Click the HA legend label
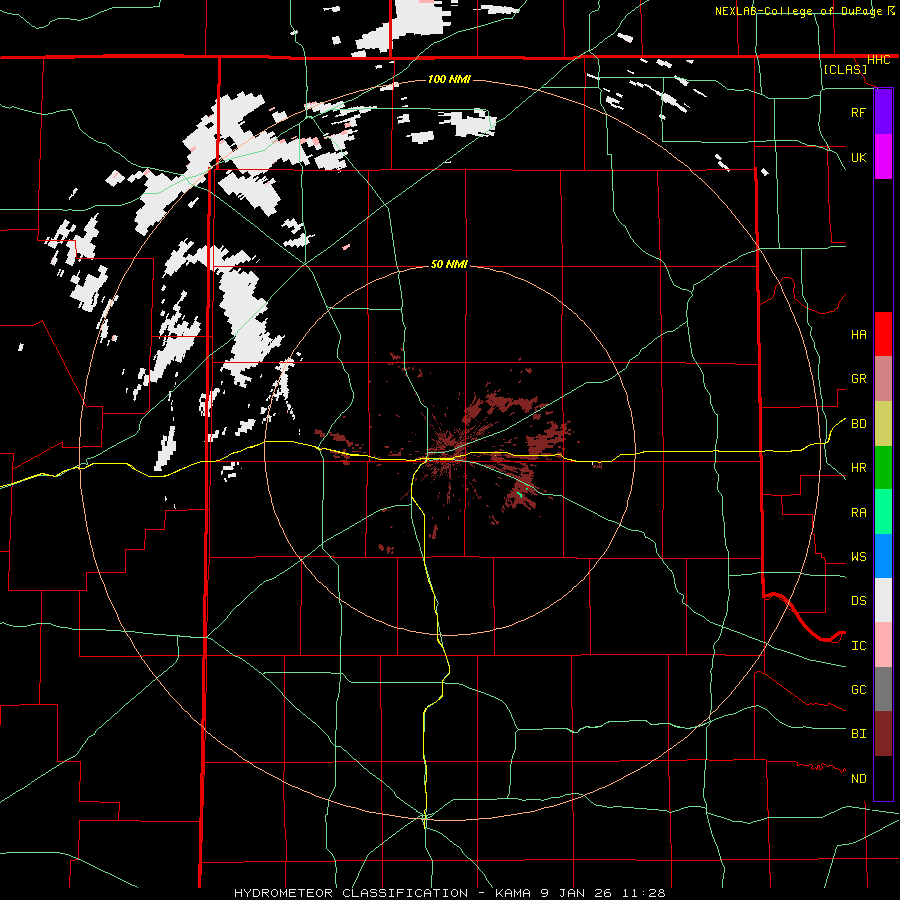900x900 pixels. (858, 335)
